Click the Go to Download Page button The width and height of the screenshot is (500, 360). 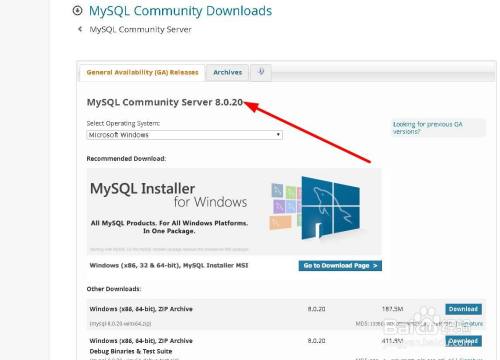(340, 266)
